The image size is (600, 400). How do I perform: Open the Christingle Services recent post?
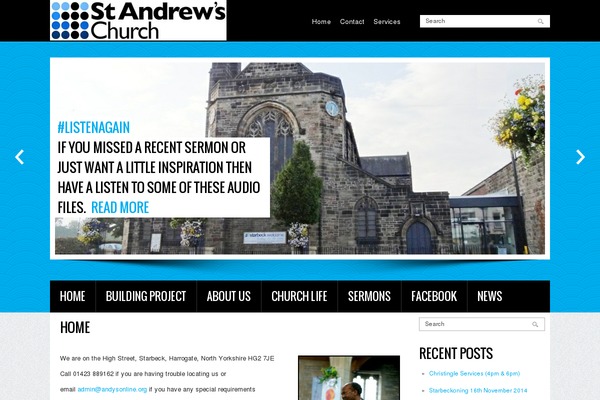474,373
